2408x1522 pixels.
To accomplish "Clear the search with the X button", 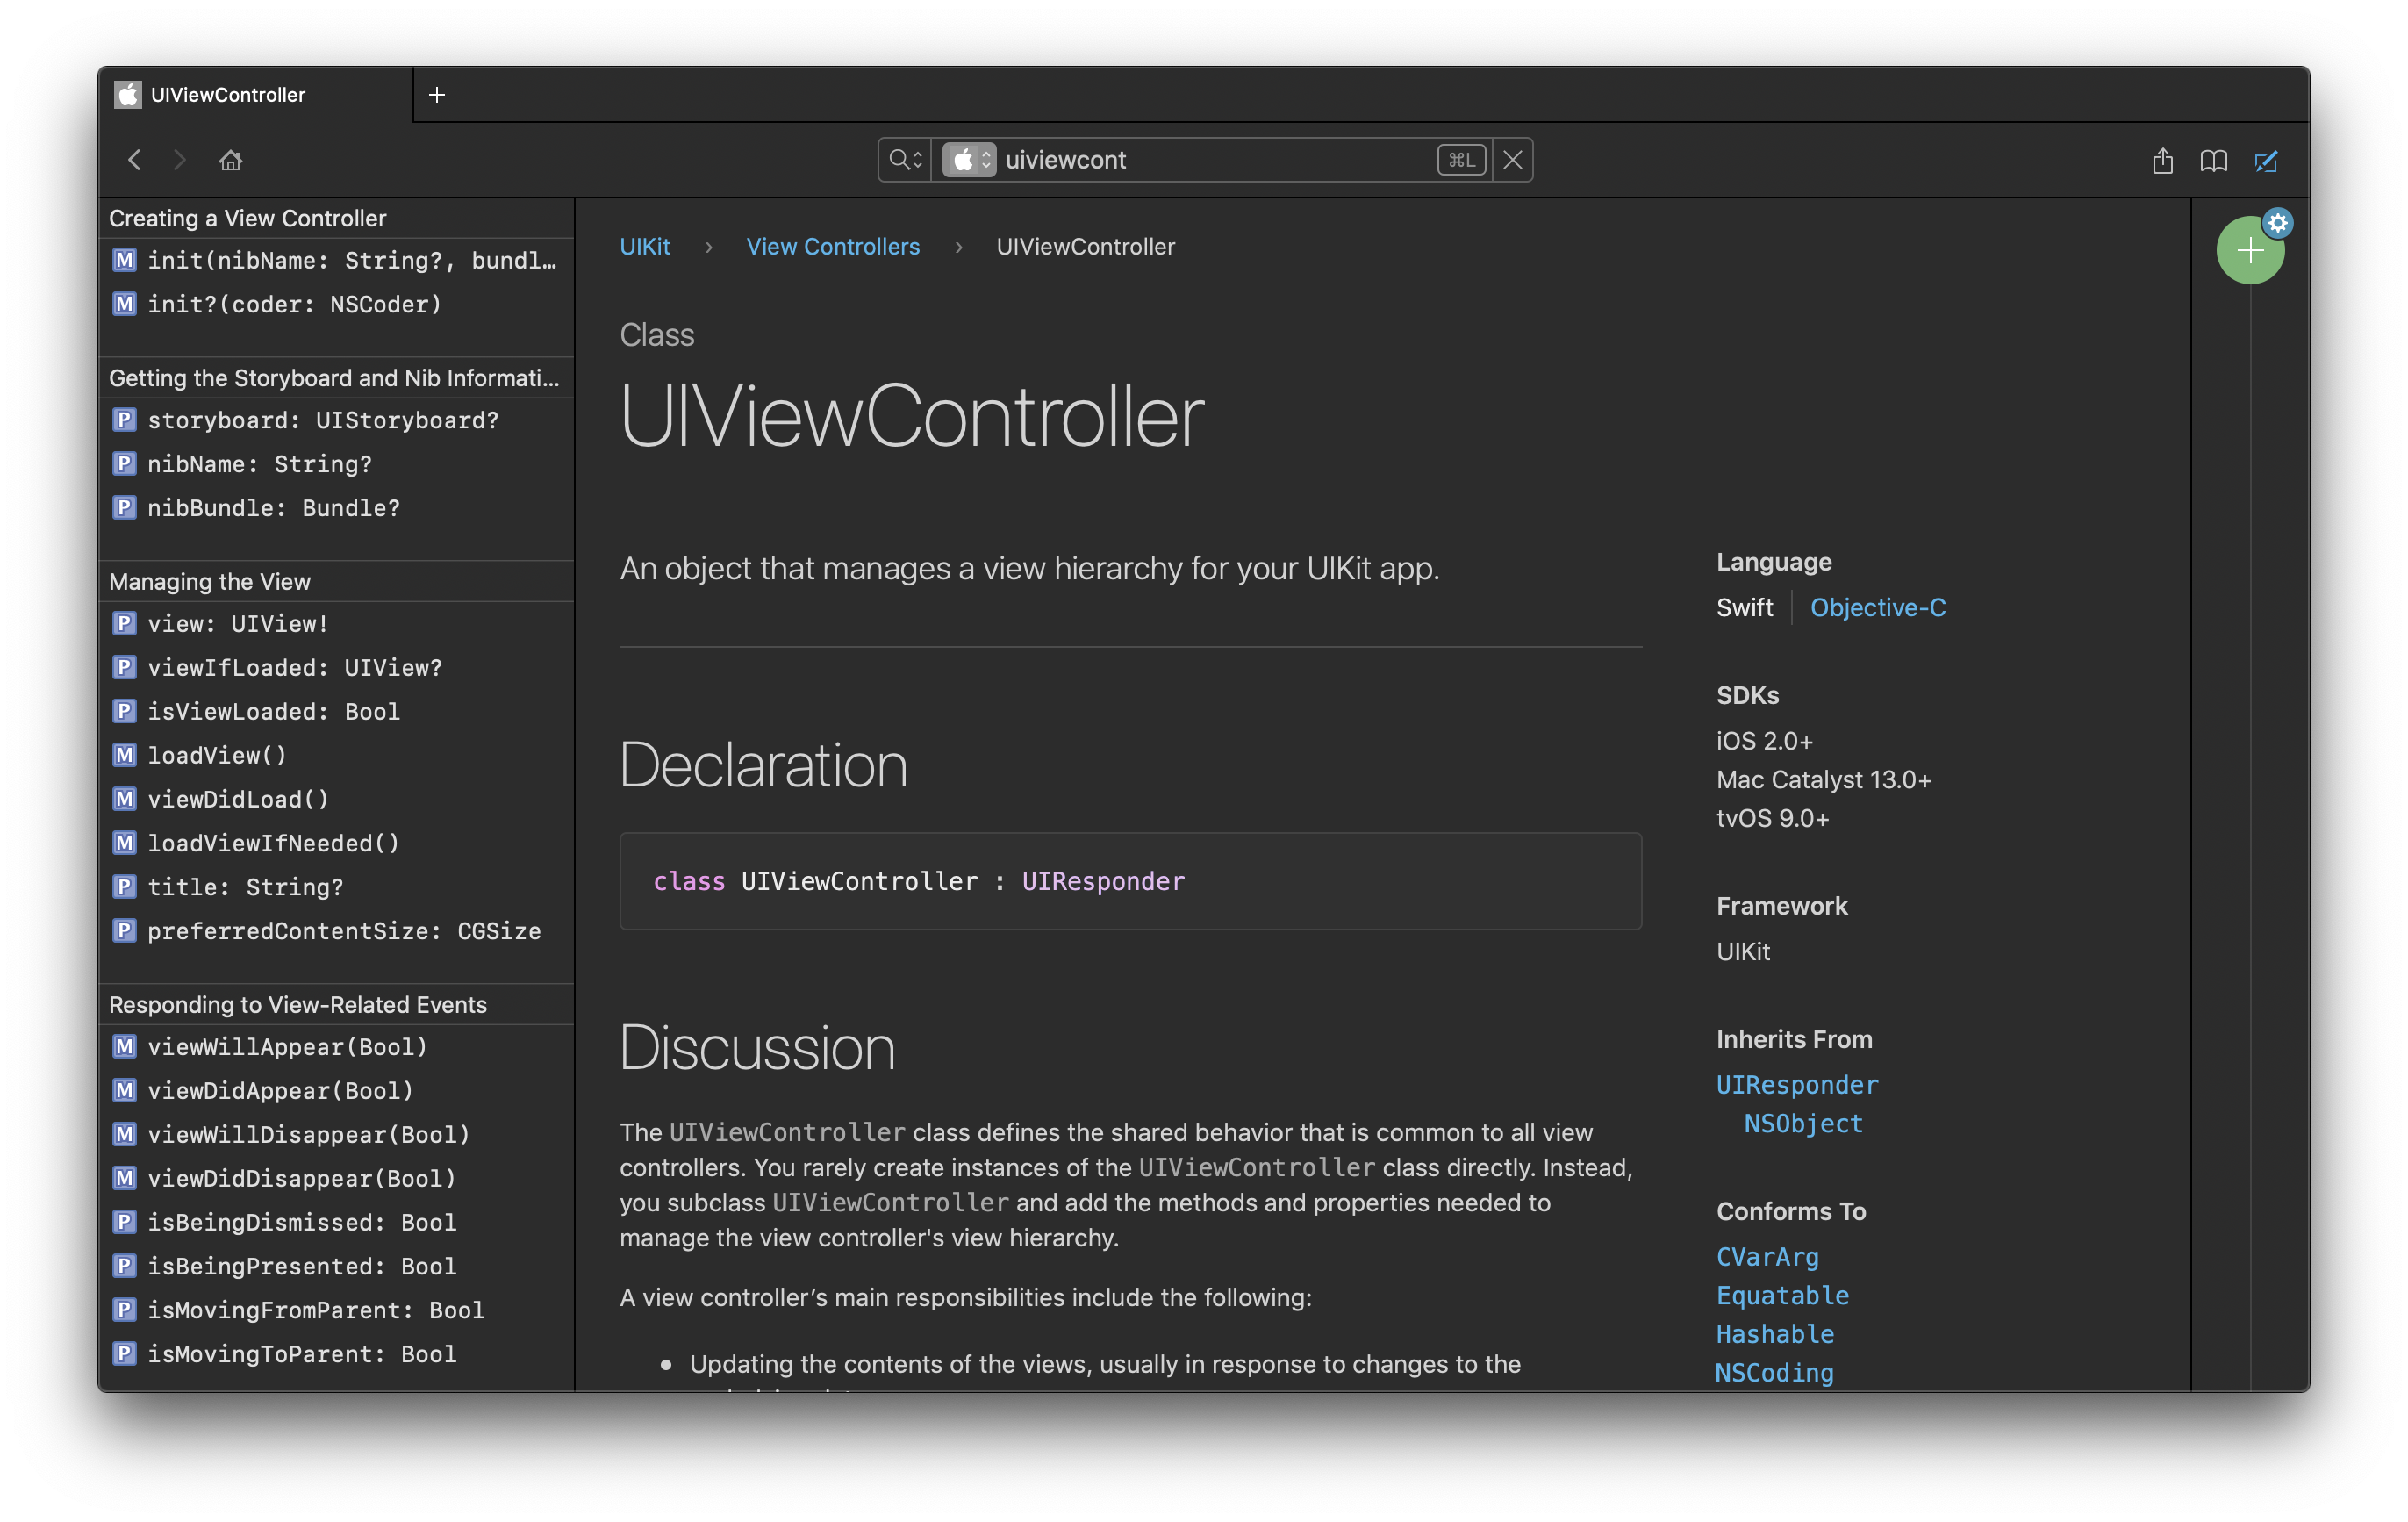I will [x=1512, y=160].
